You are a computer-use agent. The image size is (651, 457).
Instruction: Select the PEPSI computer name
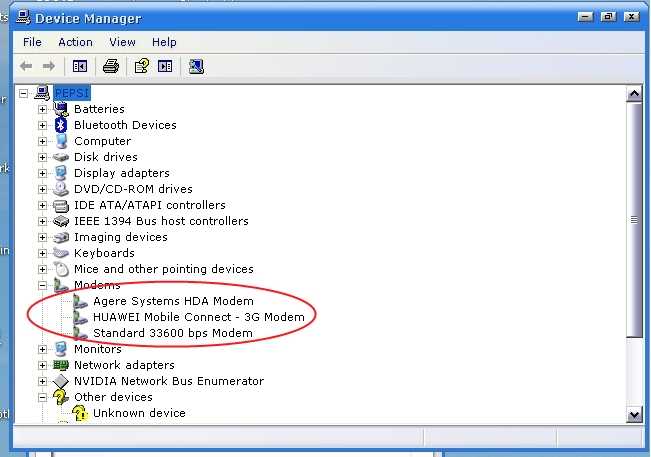coord(72,93)
